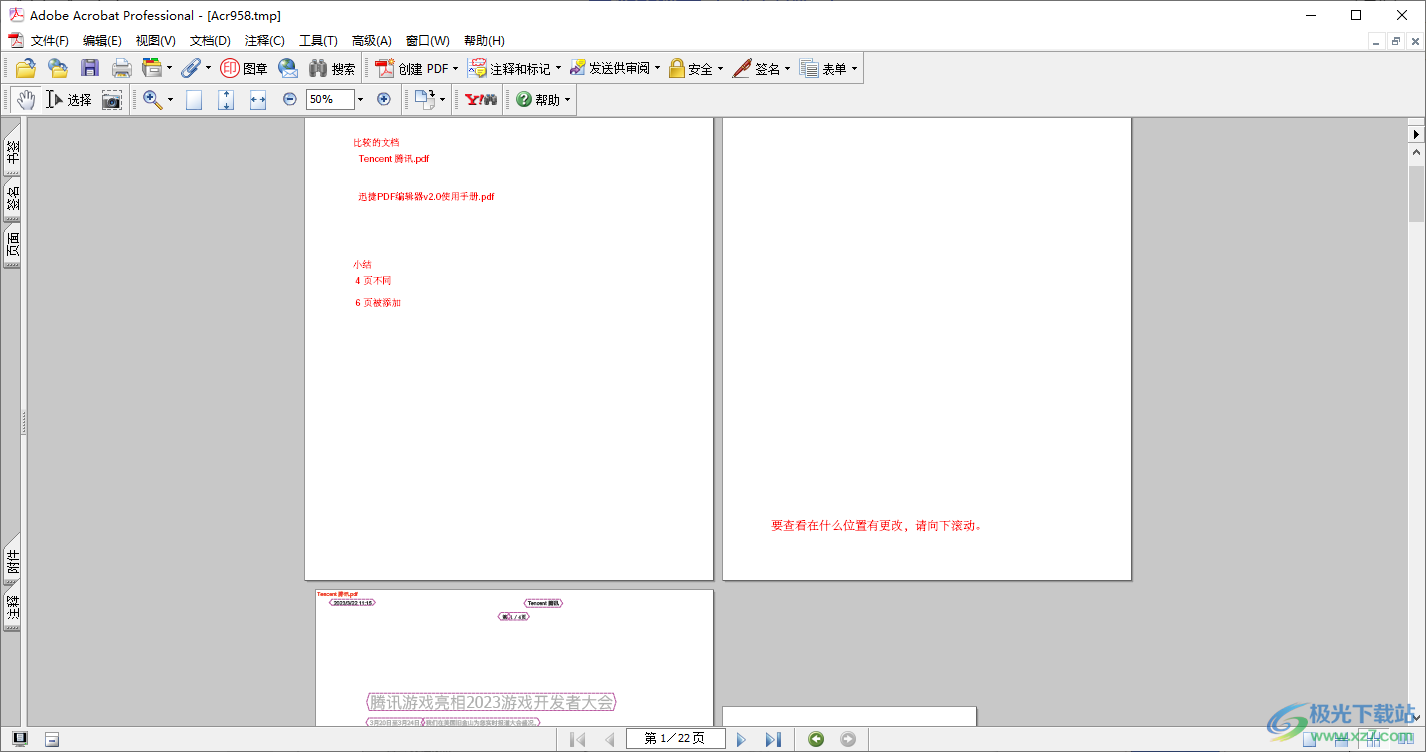The image size is (1426, 752).
Task: Open the 文件(F) menu
Action: pos(50,41)
